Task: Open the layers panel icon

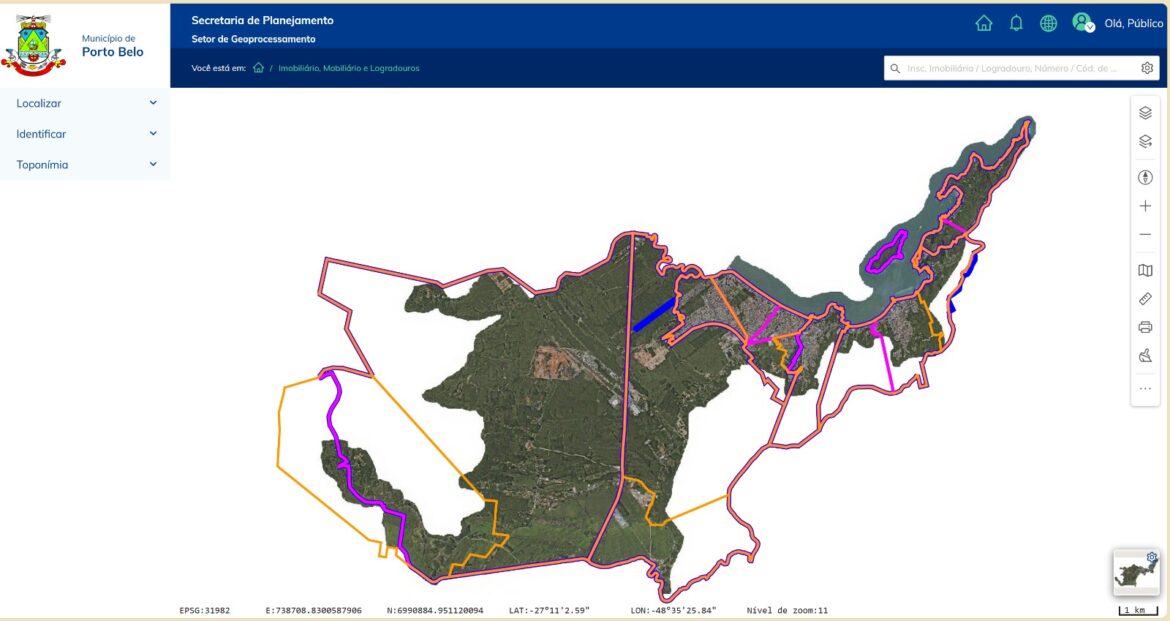Action: click(x=1145, y=113)
